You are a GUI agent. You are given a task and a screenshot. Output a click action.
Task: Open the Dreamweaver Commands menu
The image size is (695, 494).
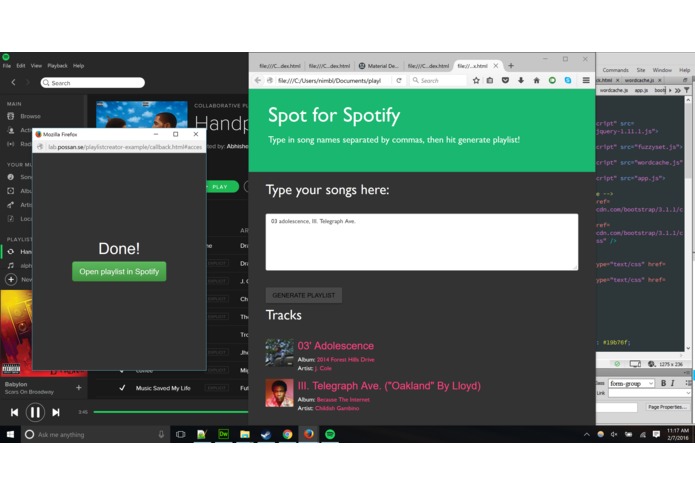tap(615, 70)
